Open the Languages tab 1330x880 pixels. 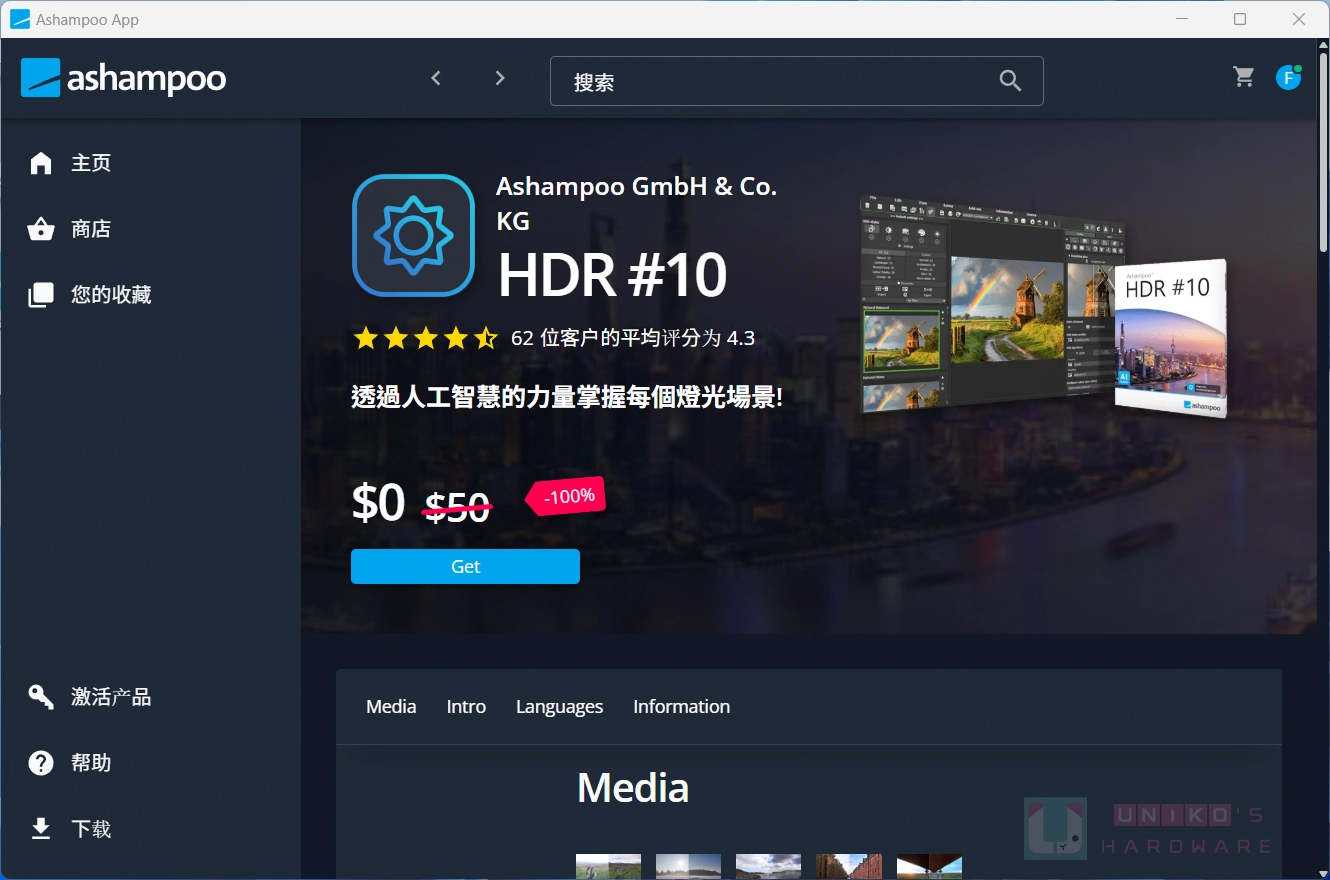(559, 707)
